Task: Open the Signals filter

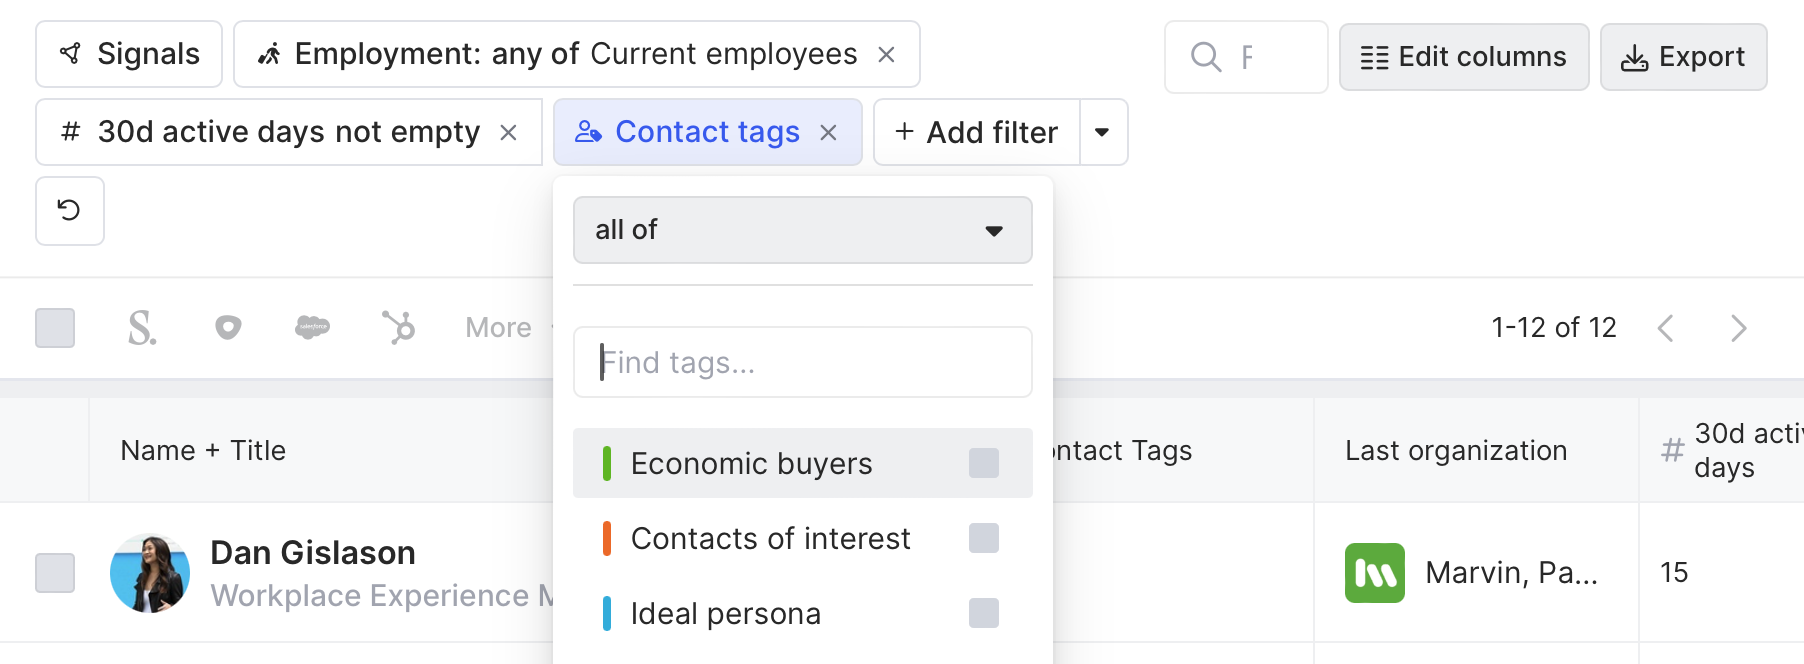Action: pos(129,55)
